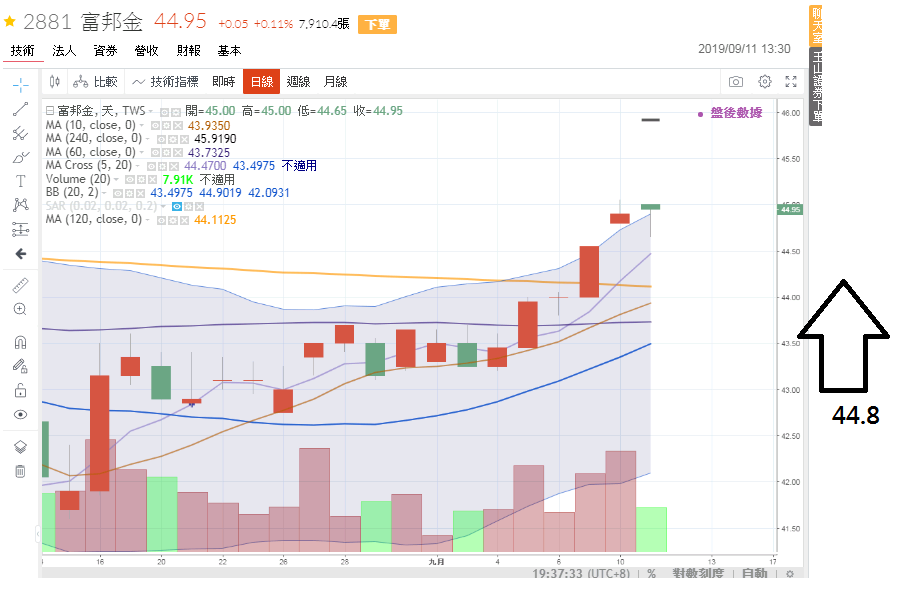Image resolution: width=900 pixels, height=595 pixels.
Task: Collapse the 富邦金 legend box
Action: tap(49, 111)
